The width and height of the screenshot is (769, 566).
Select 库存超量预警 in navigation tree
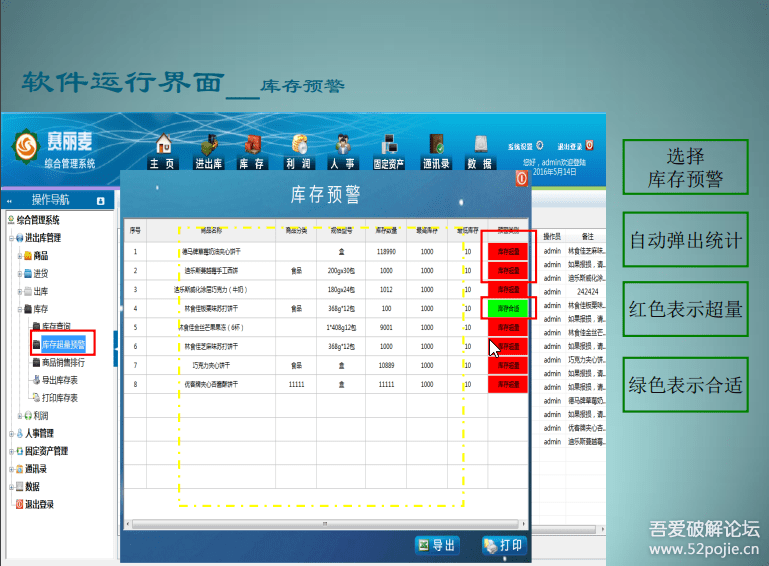(63, 344)
